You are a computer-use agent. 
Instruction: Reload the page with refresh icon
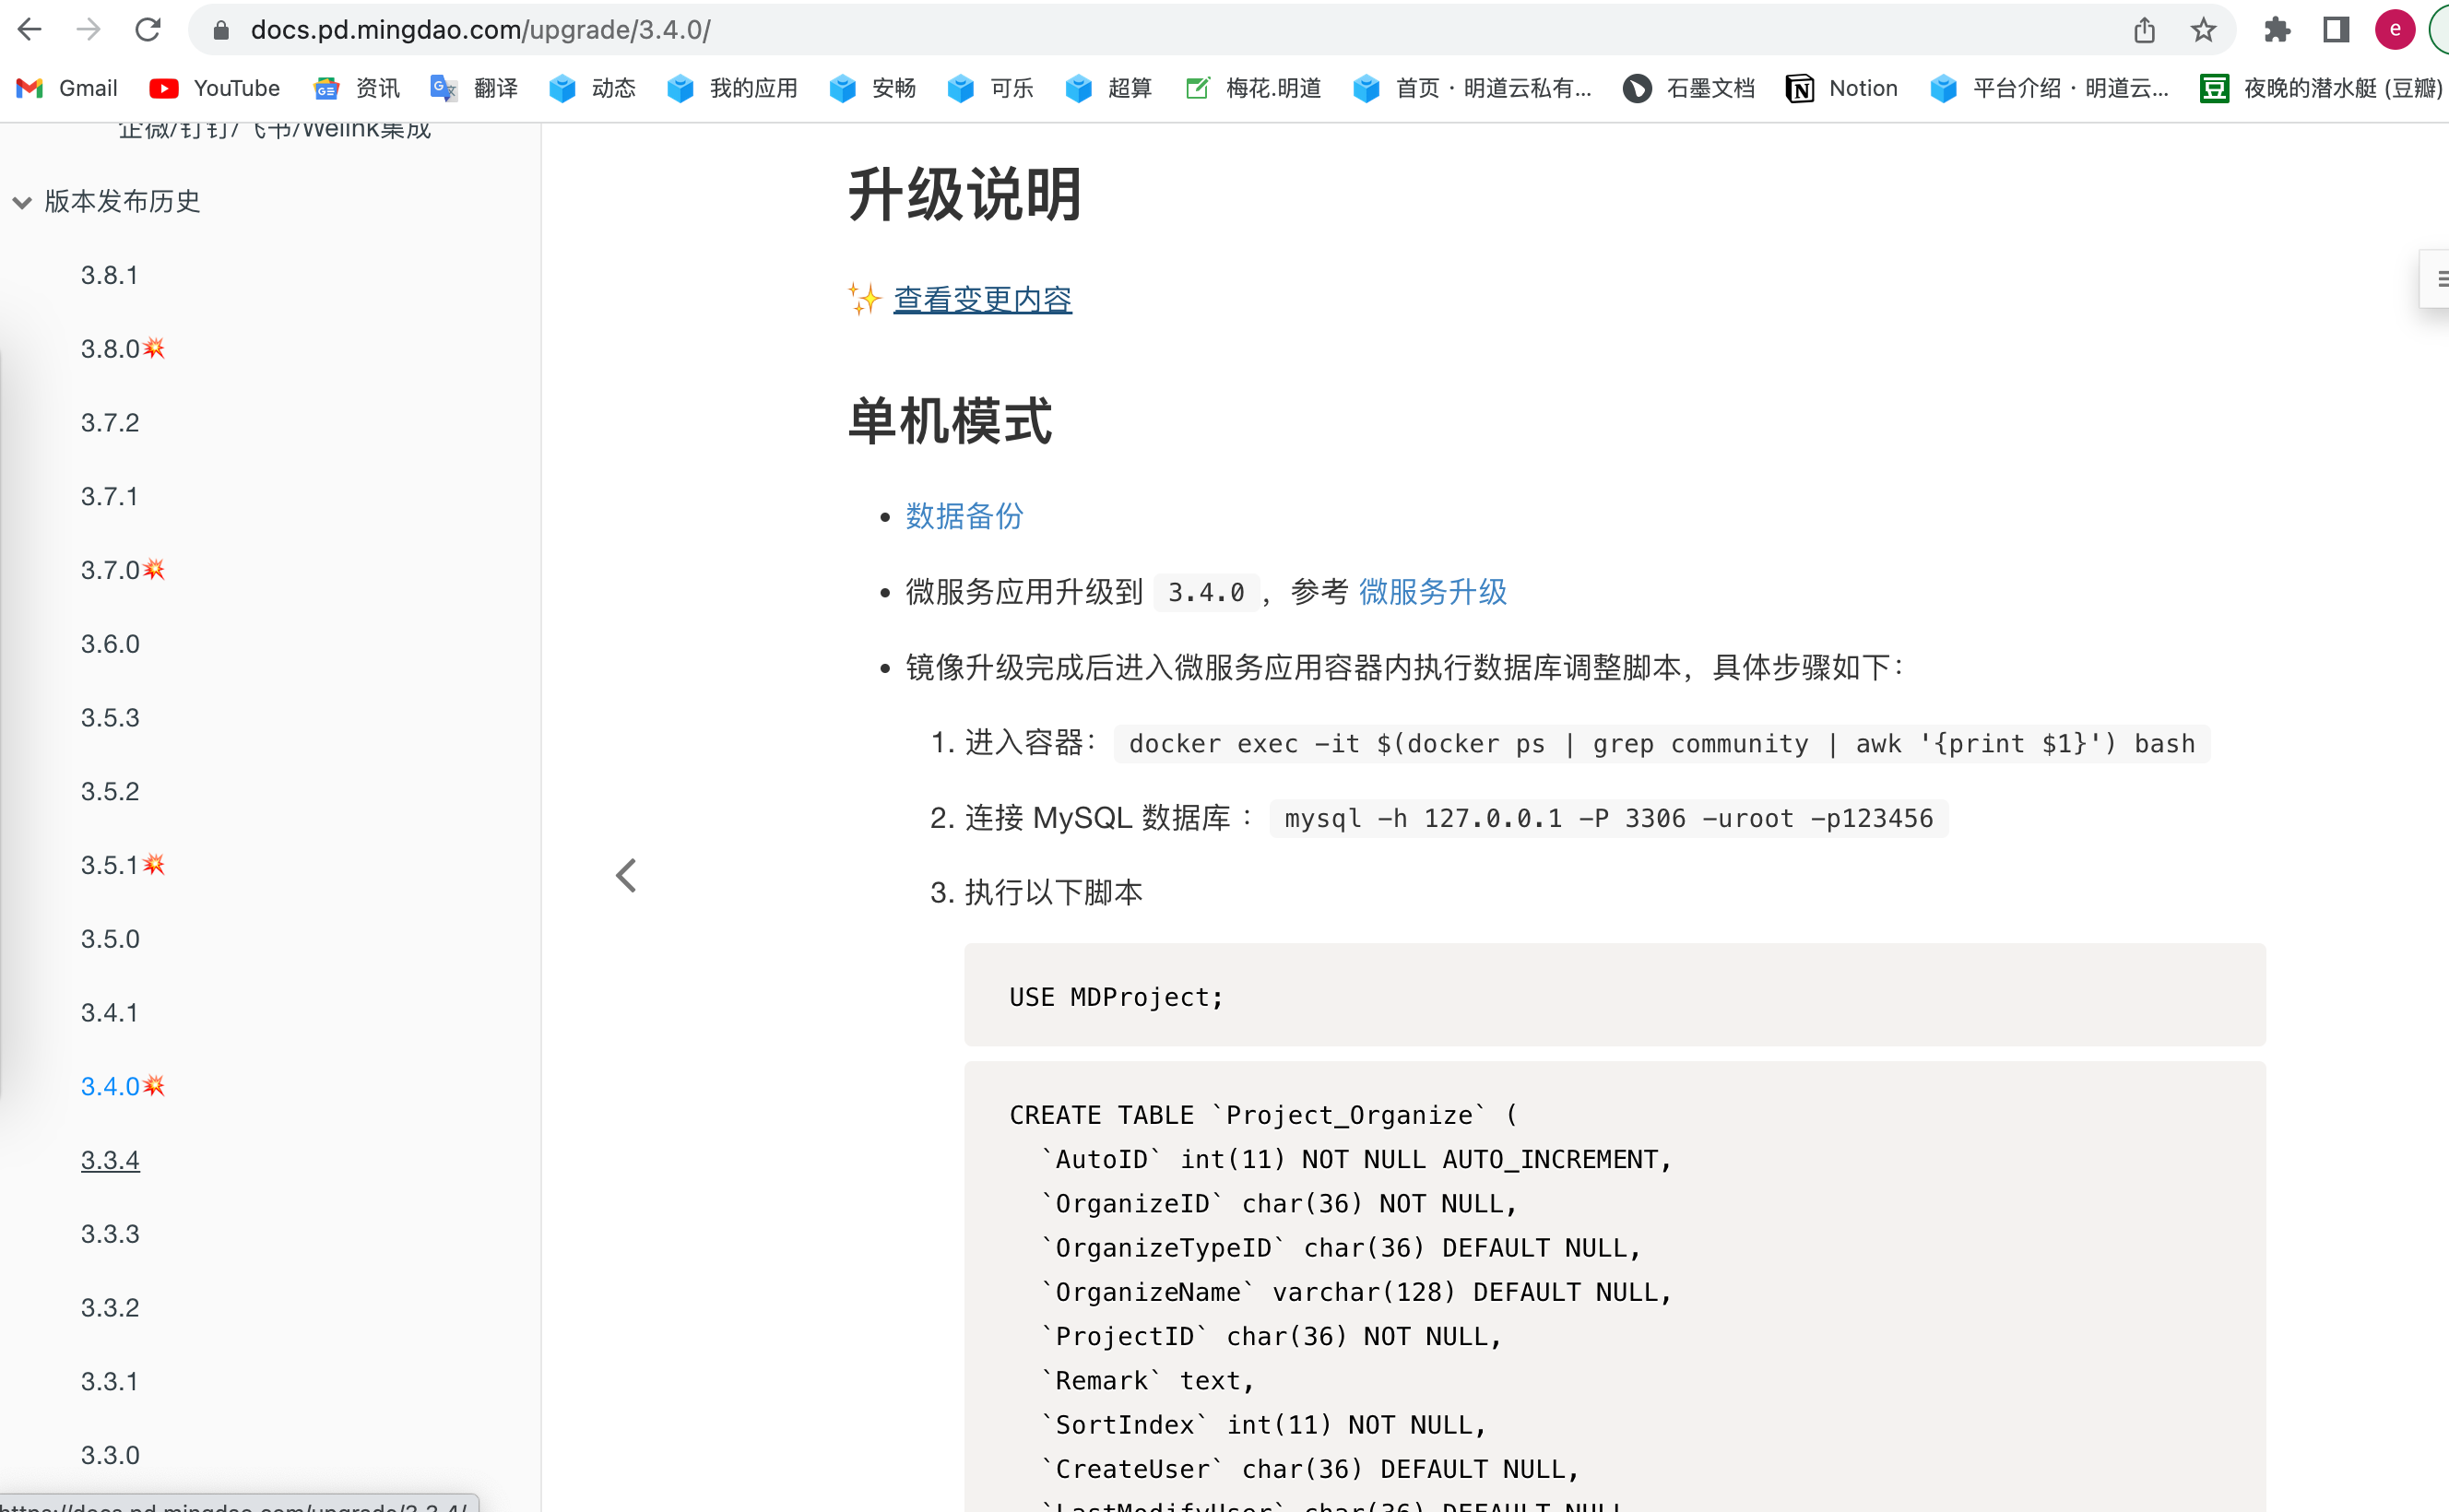point(148,30)
